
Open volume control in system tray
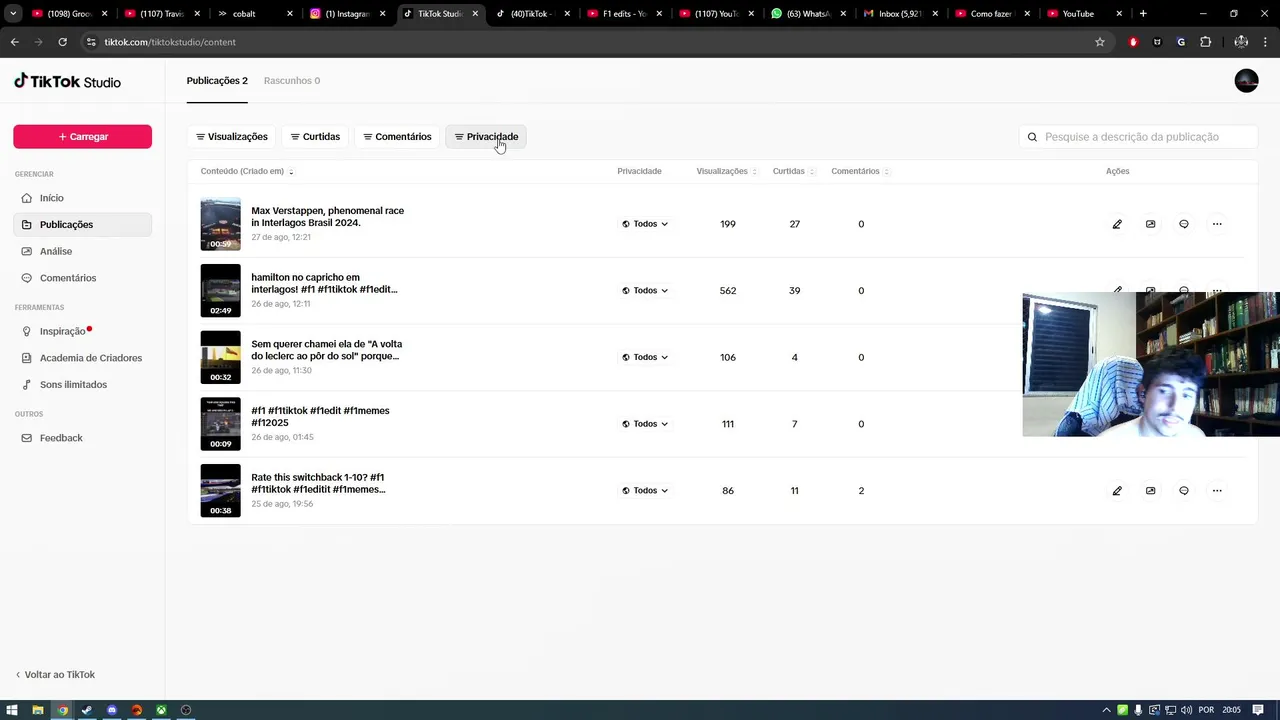1186,710
